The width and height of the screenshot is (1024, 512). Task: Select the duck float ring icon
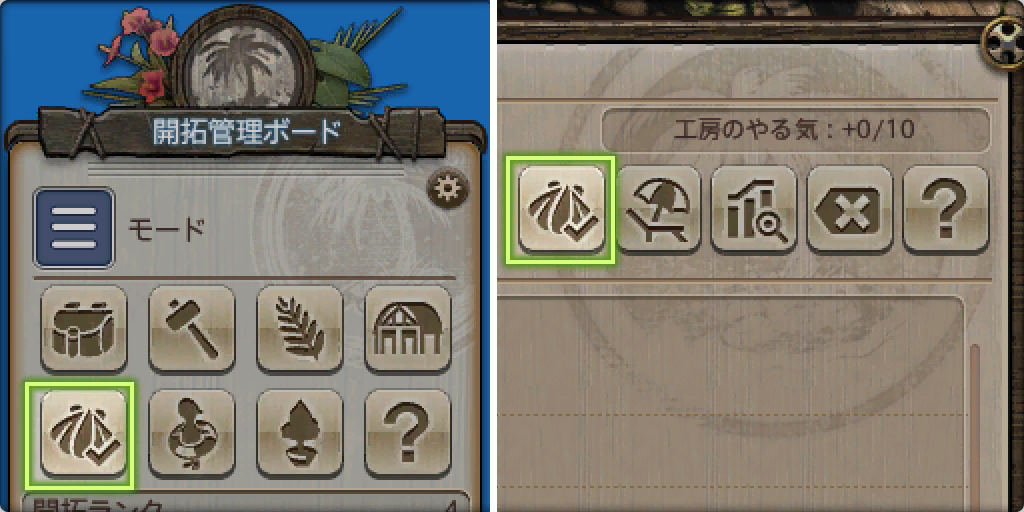[191, 433]
